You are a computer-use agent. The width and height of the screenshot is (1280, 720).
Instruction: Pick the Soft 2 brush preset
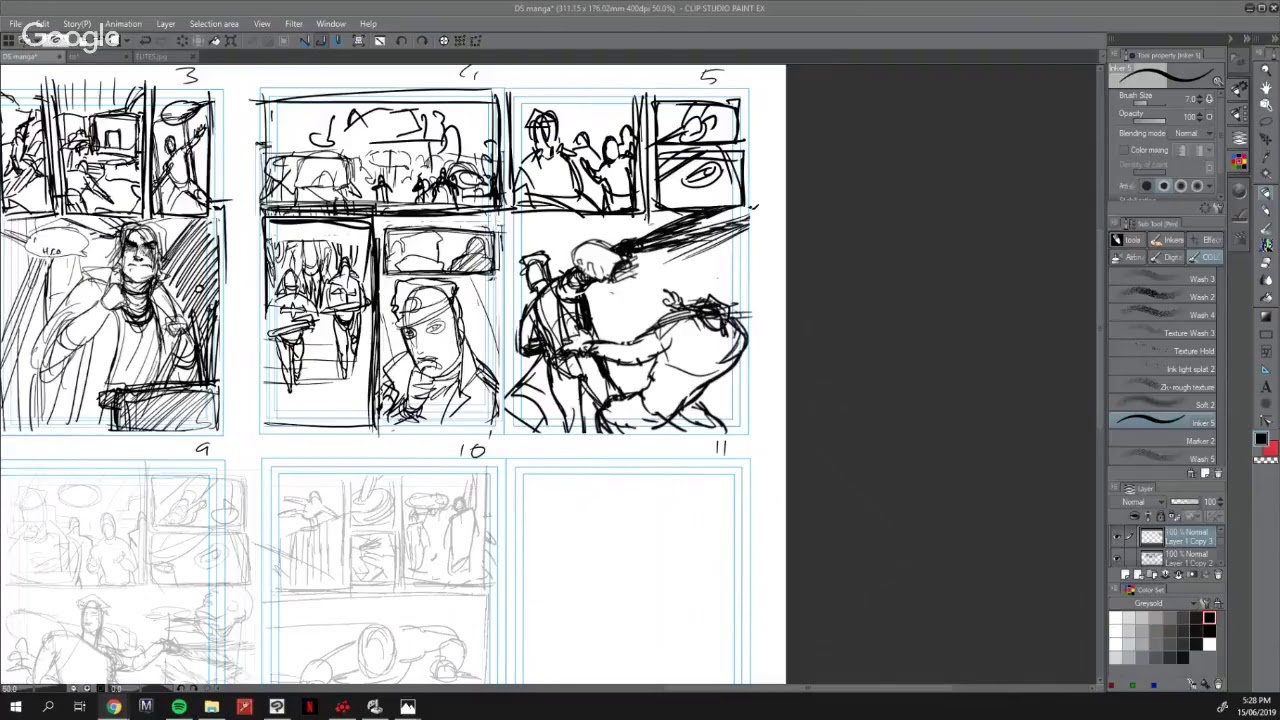pyautogui.click(x=1162, y=405)
